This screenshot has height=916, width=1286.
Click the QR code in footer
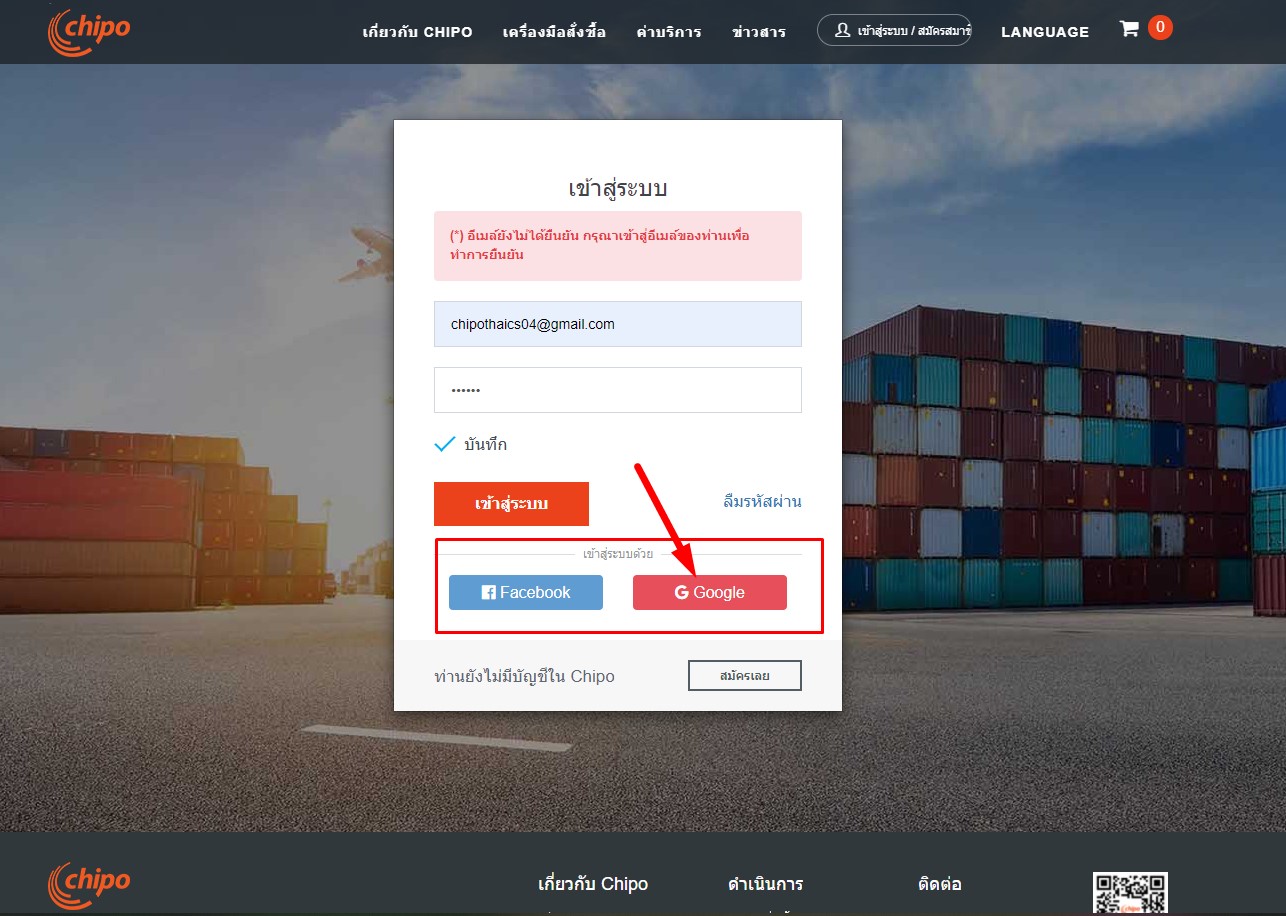coord(1130,893)
